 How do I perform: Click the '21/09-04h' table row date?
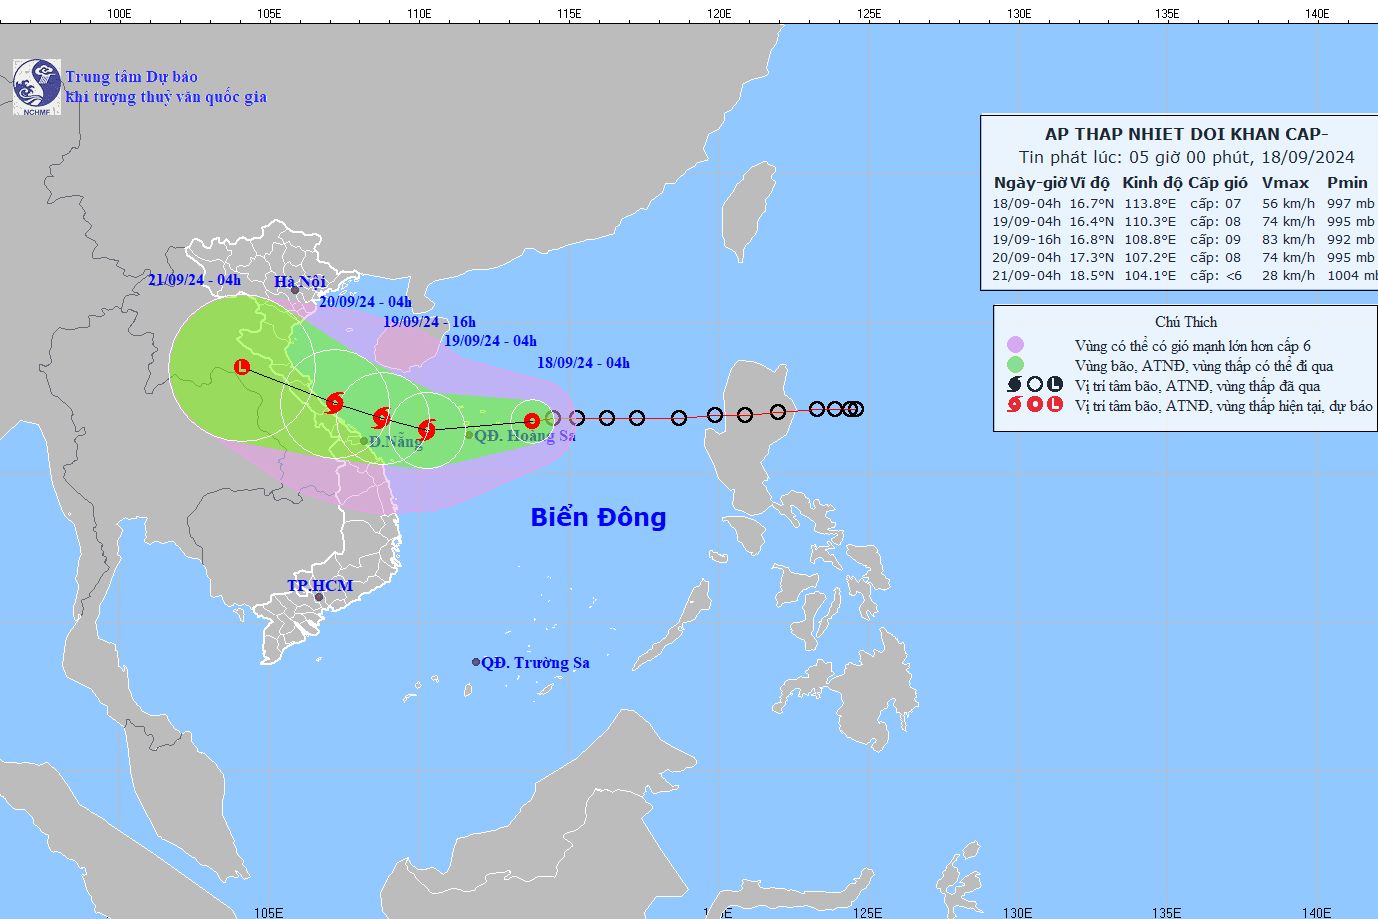[1027, 276]
